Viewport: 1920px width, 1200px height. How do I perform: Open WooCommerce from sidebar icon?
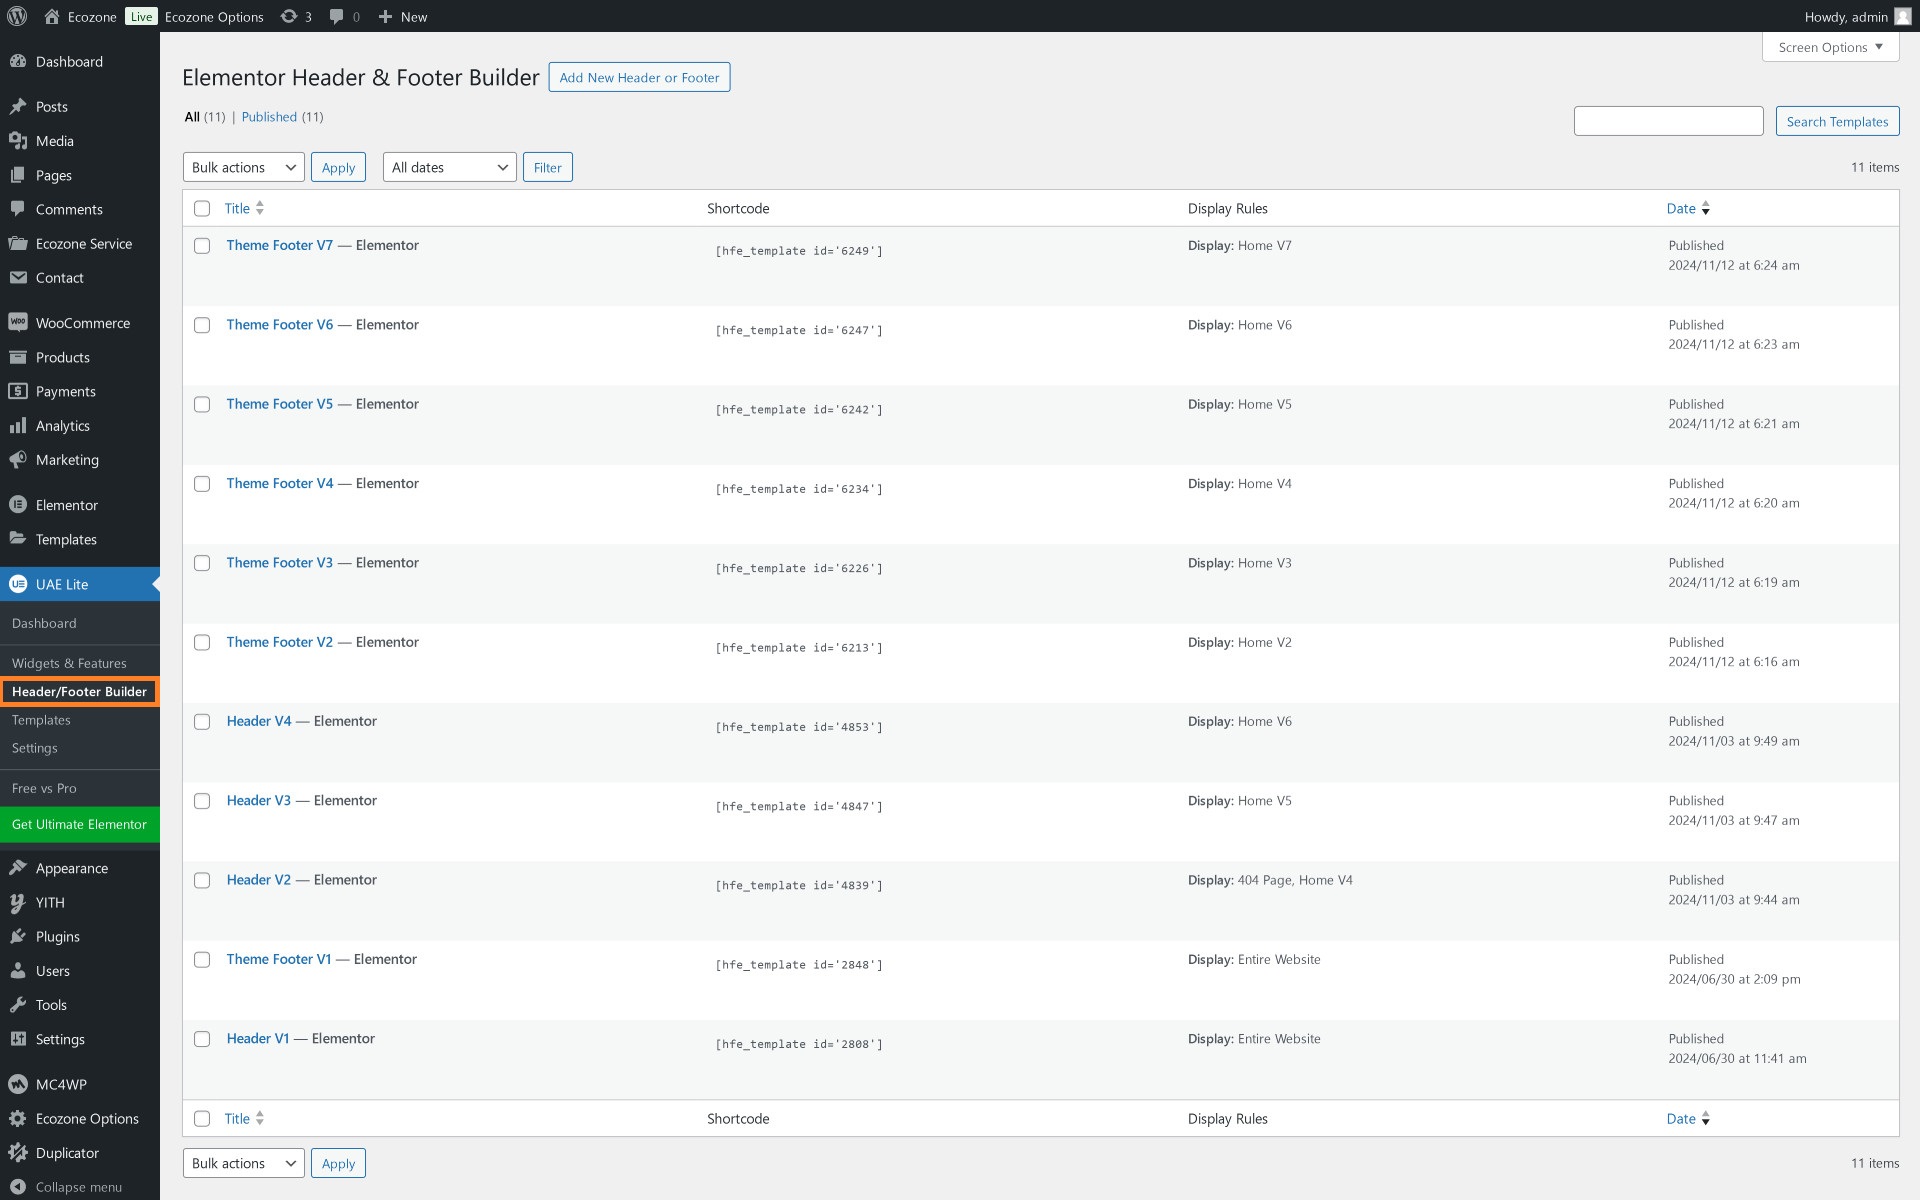[x=17, y=323]
